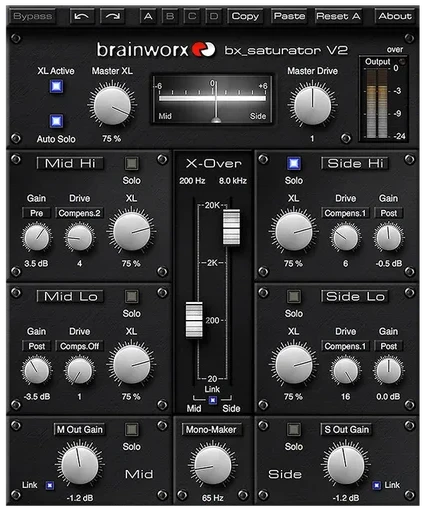Click the undo arrow button
425x511 pixels.
coord(82,16)
